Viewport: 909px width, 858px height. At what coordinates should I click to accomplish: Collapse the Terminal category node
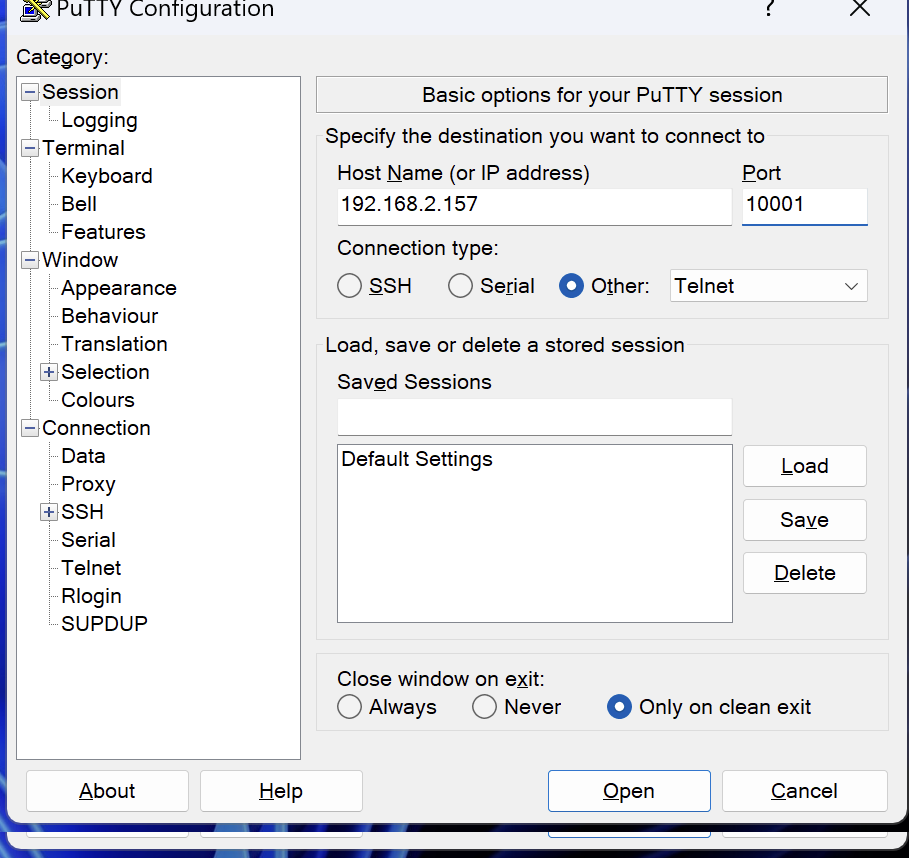(x=30, y=148)
